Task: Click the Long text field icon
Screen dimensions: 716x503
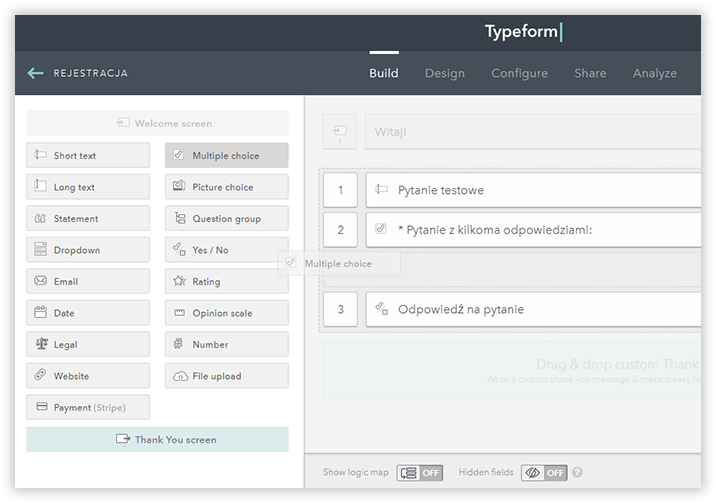Action: point(40,186)
